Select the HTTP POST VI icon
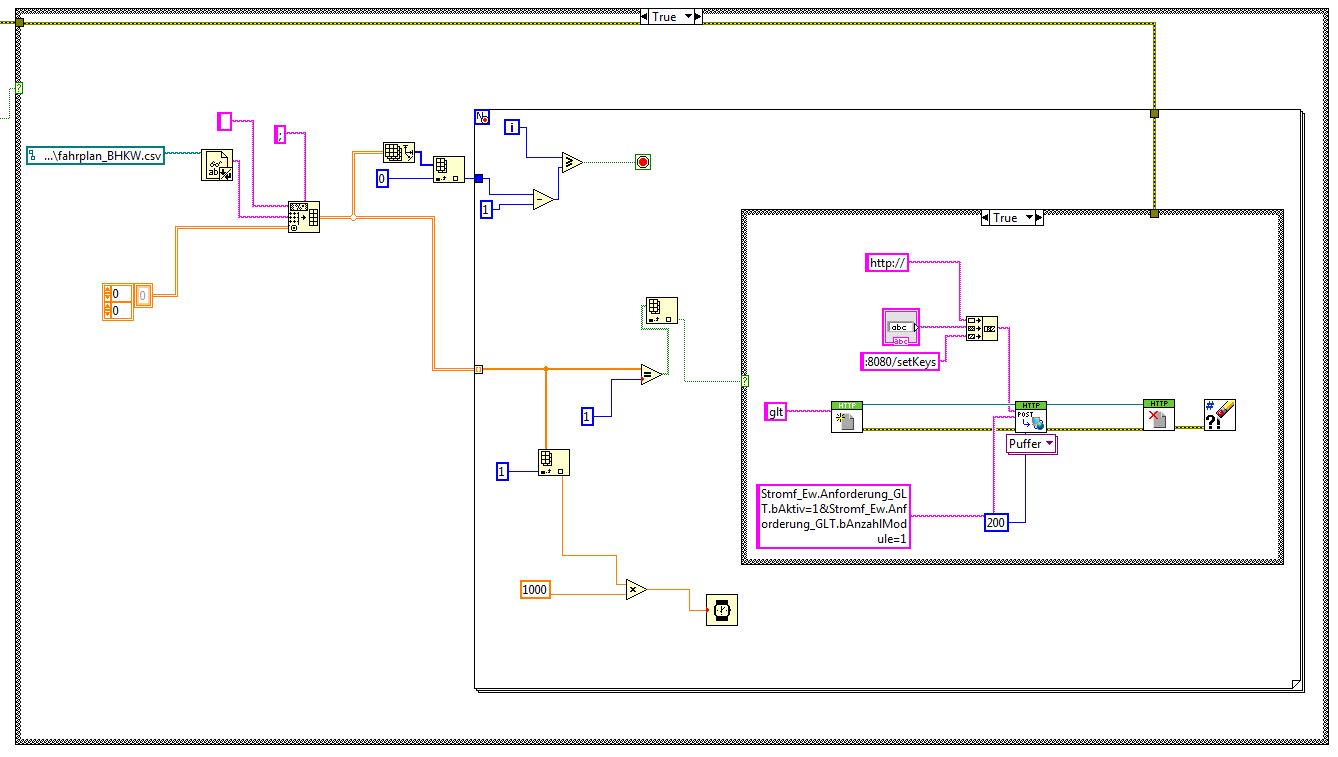 pos(1030,416)
